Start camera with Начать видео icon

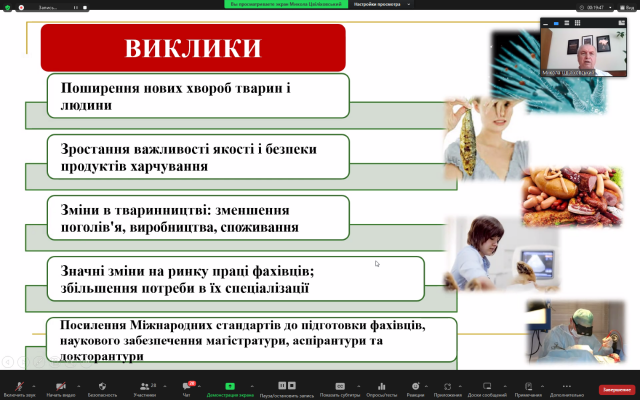61,386
